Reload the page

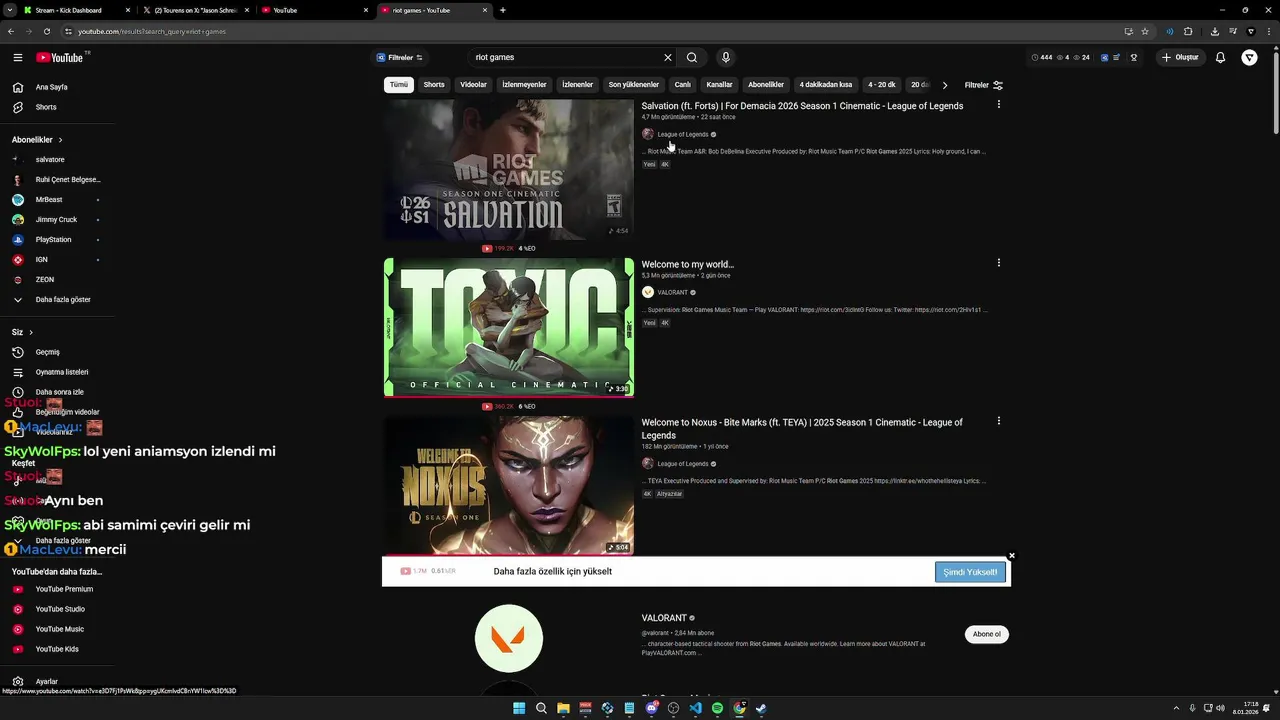click(x=46, y=31)
